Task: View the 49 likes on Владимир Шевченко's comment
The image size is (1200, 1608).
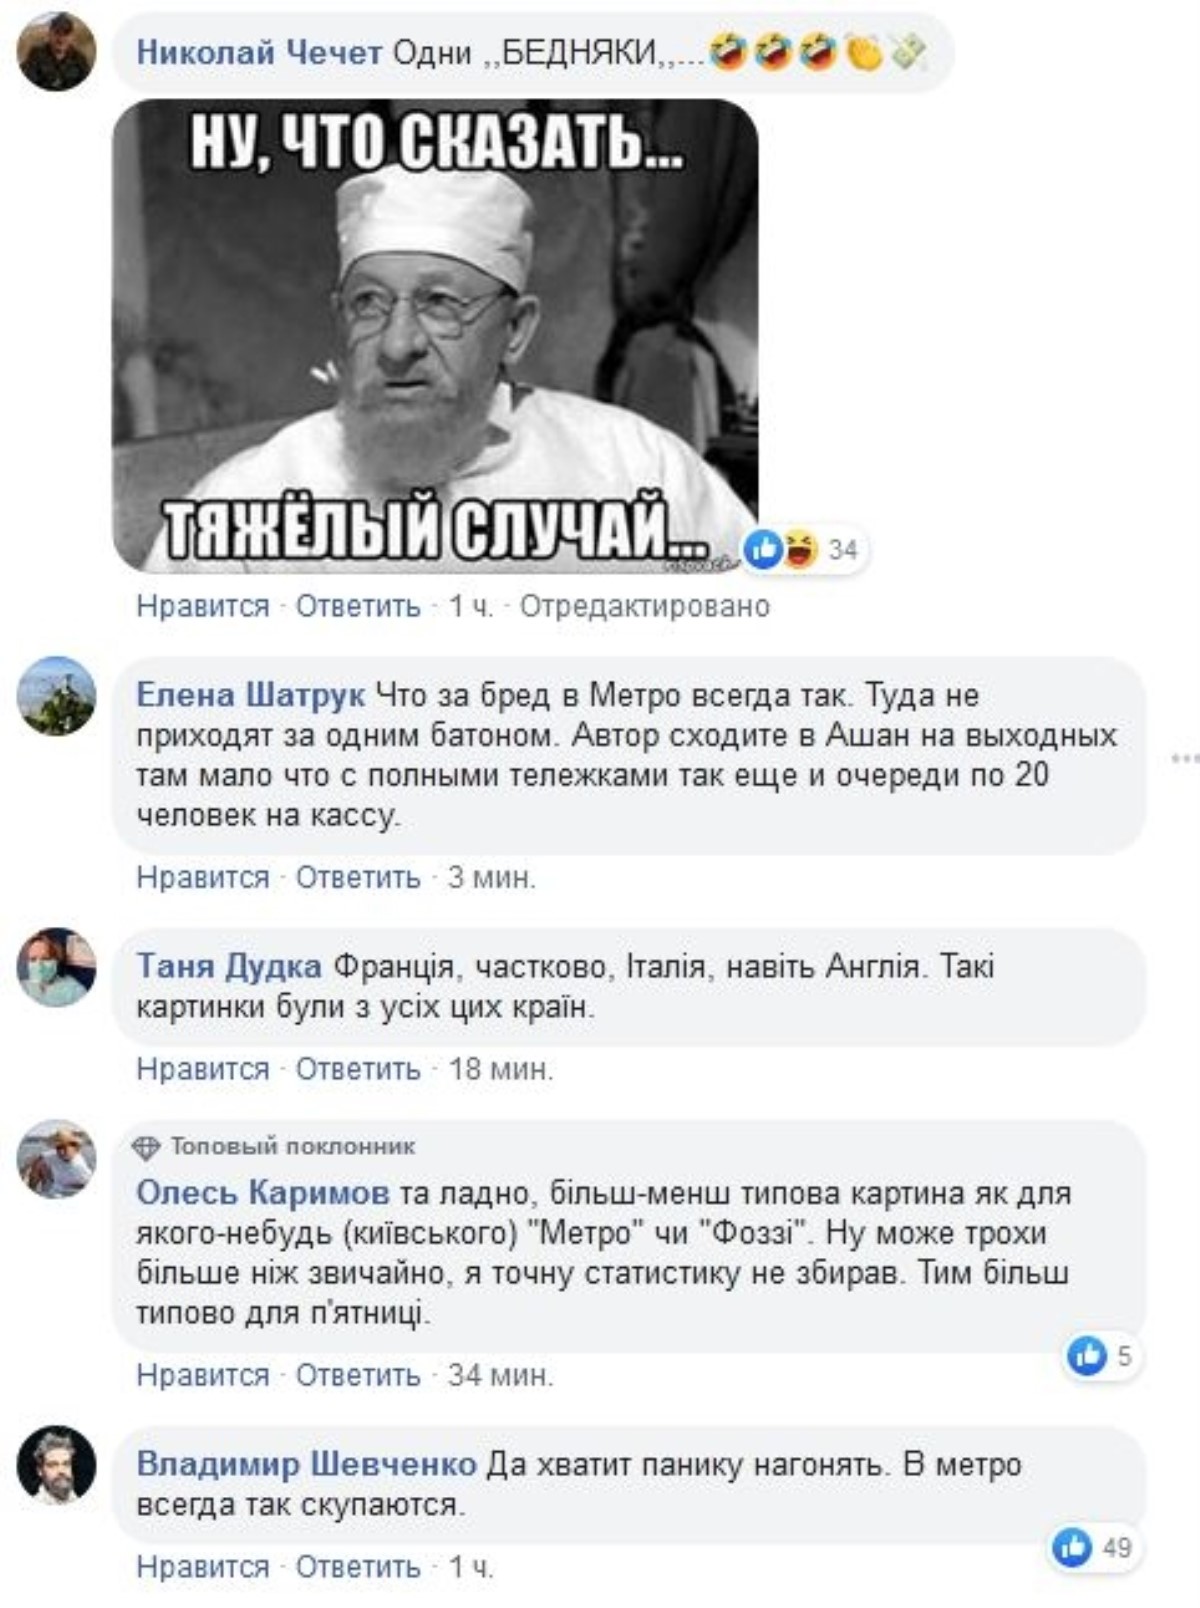Action: [x=1093, y=1548]
